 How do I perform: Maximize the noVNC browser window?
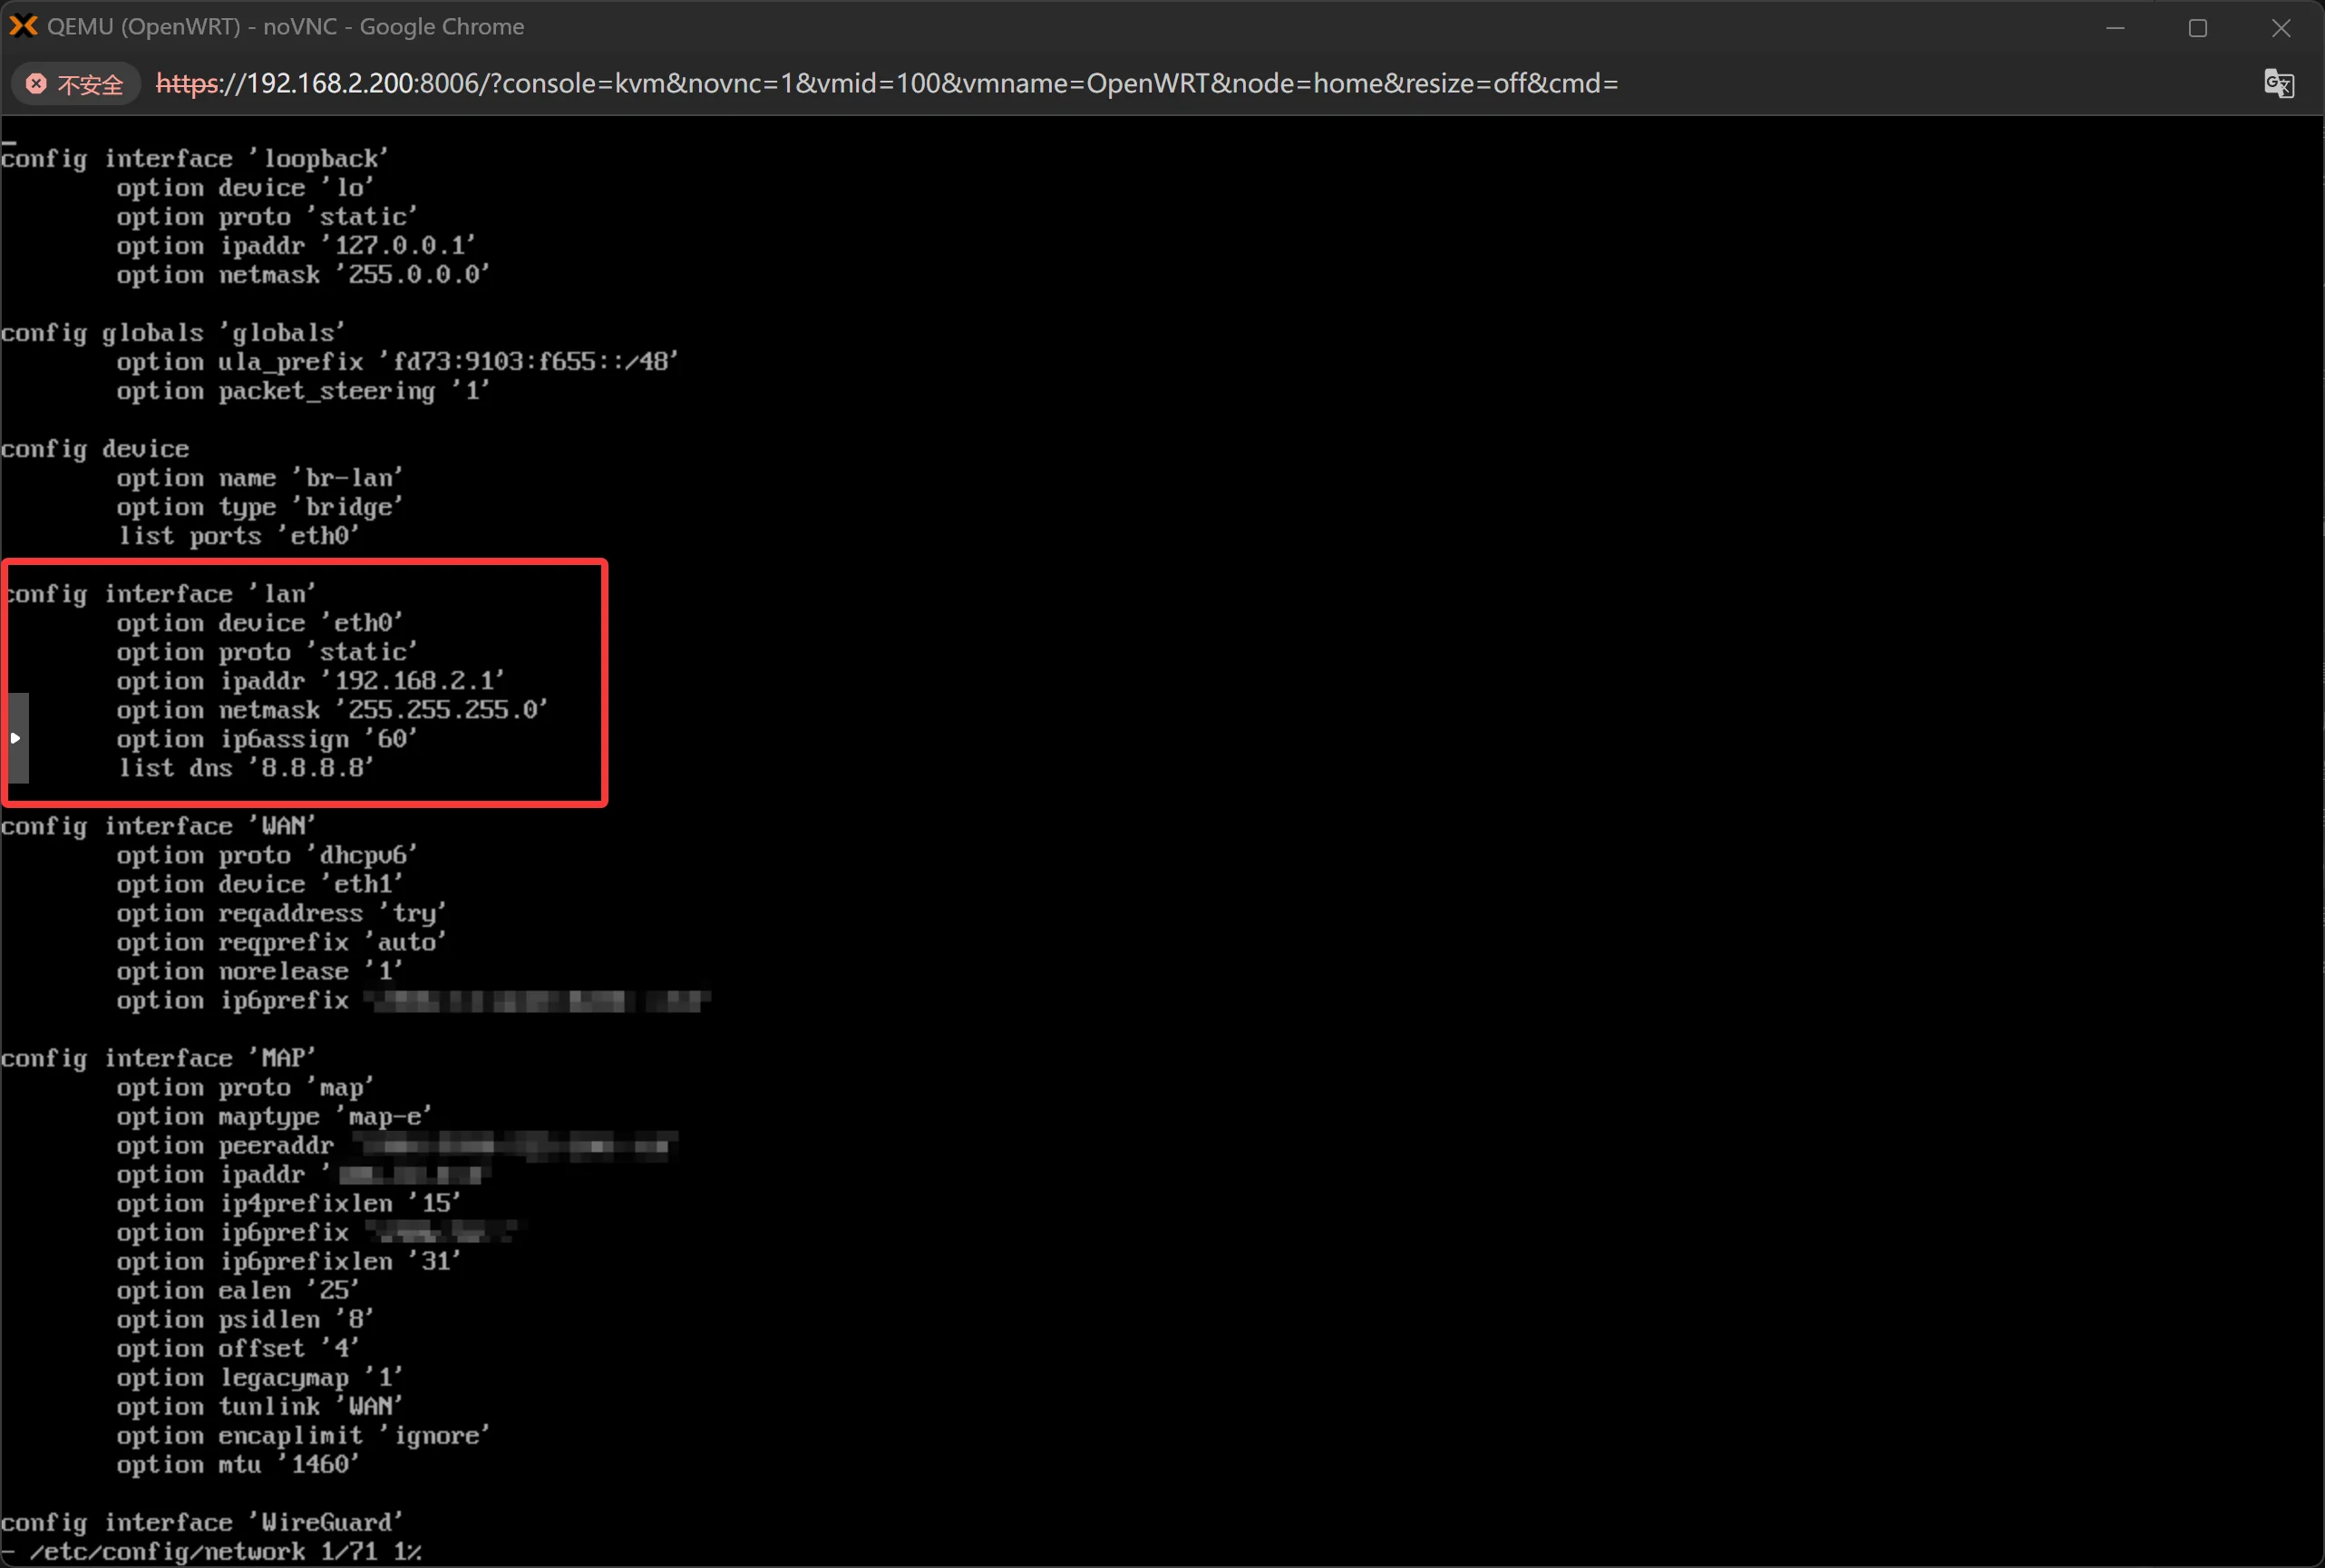2198,28
